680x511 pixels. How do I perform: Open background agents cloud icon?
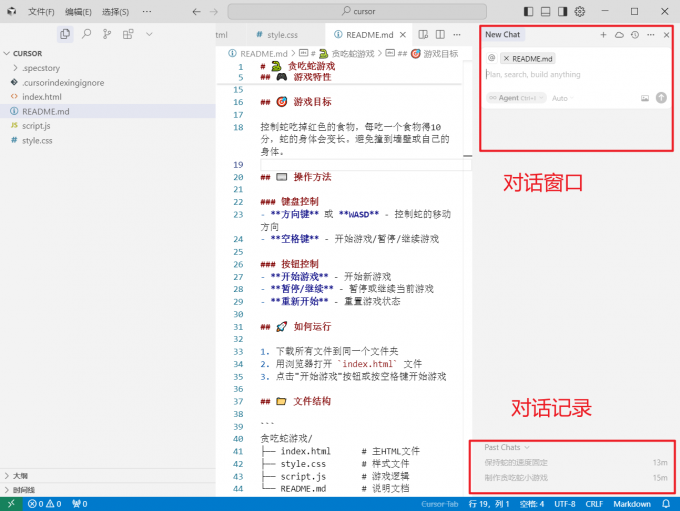coord(619,35)
